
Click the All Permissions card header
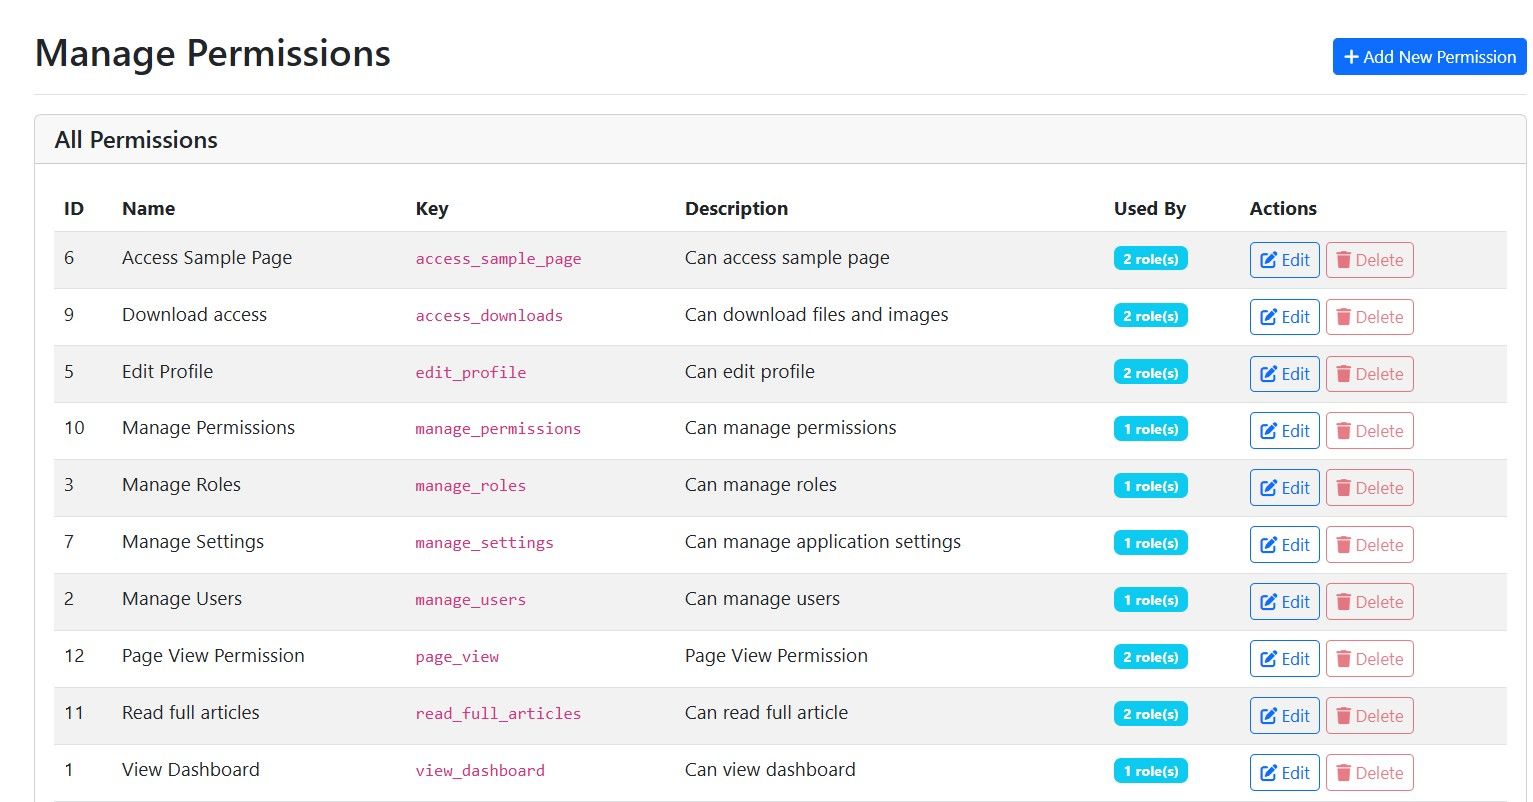point(136,140)
